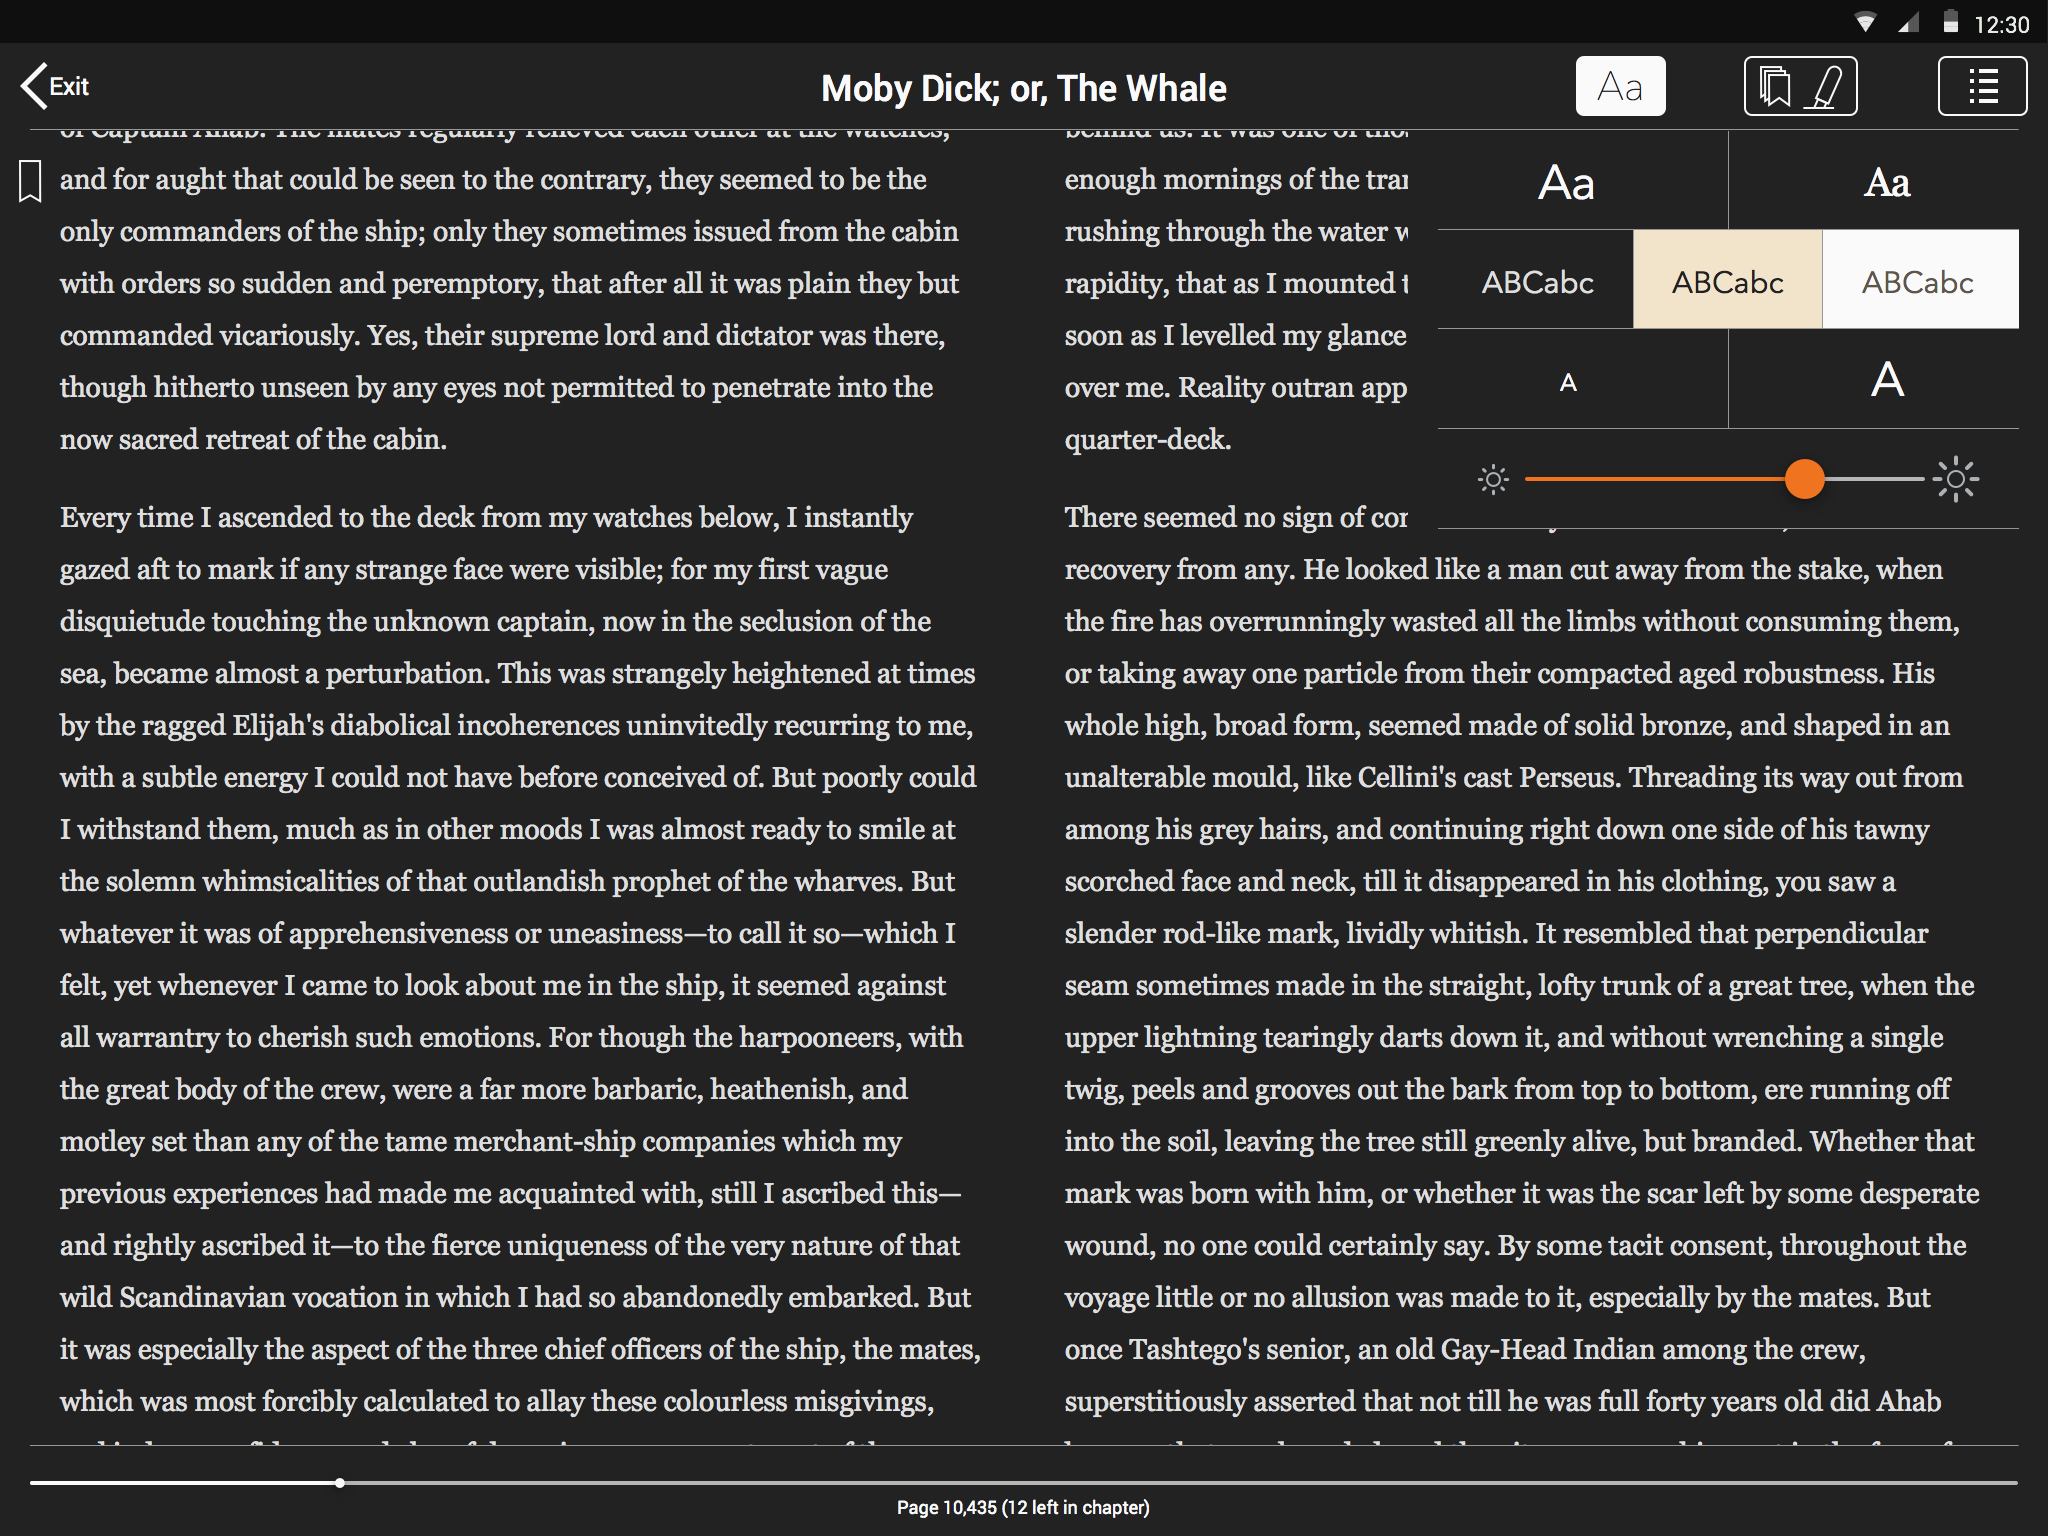Image resolution: width=2048 pixels, height=1536 pixels.
Task: Check the Wi-Fi status icon
Action: pos(1864,22)
